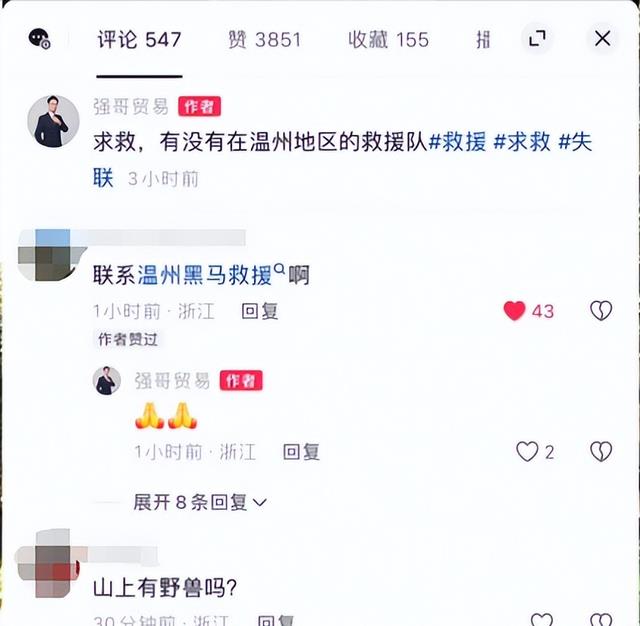Open the 收藏 155 tab
The height and width of the screenshot is (626, 640).
pyautogui.click(x=389, y=40)
